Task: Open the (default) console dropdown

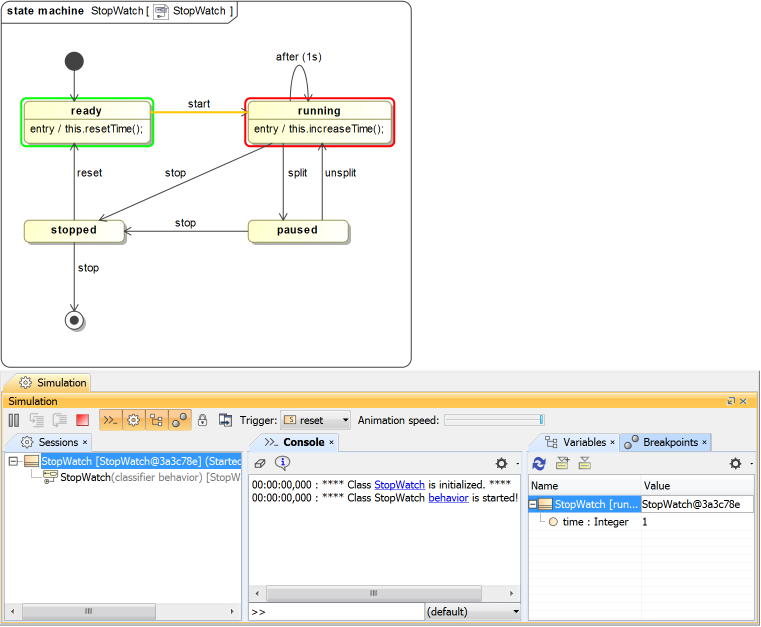Action: point(472,612)
